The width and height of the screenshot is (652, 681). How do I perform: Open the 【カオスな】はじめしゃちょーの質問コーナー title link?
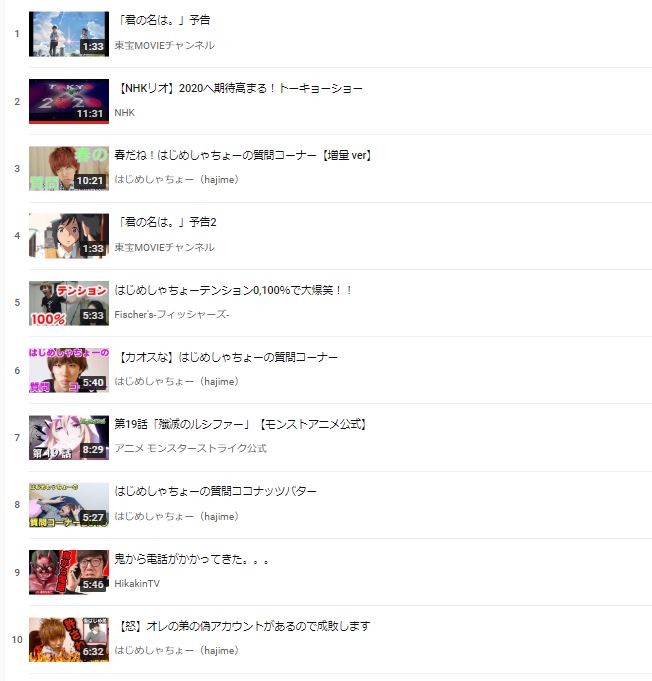[x=227, y=357]
